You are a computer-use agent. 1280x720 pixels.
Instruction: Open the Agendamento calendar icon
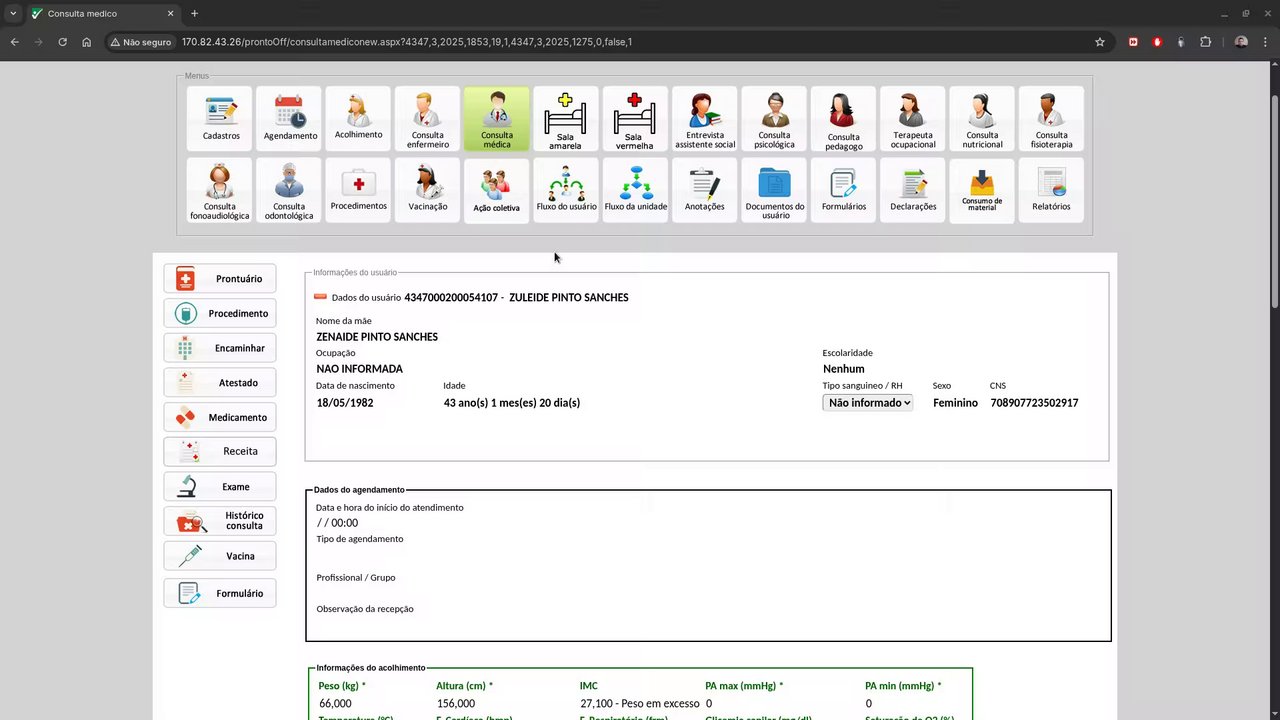pos(290,119)
